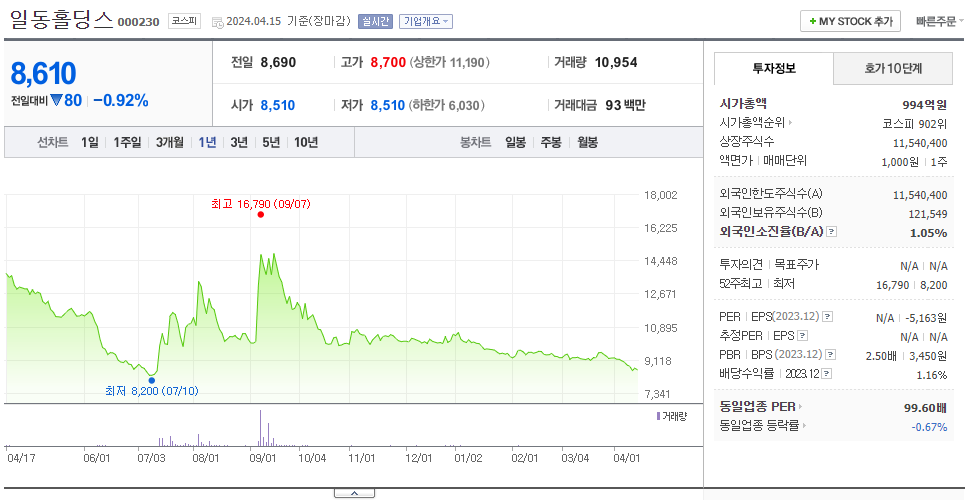This screenshot has width=968, height=500.
Task: Open help icon next to PBR BPS(2023.12)
Action: click(831, 355)
